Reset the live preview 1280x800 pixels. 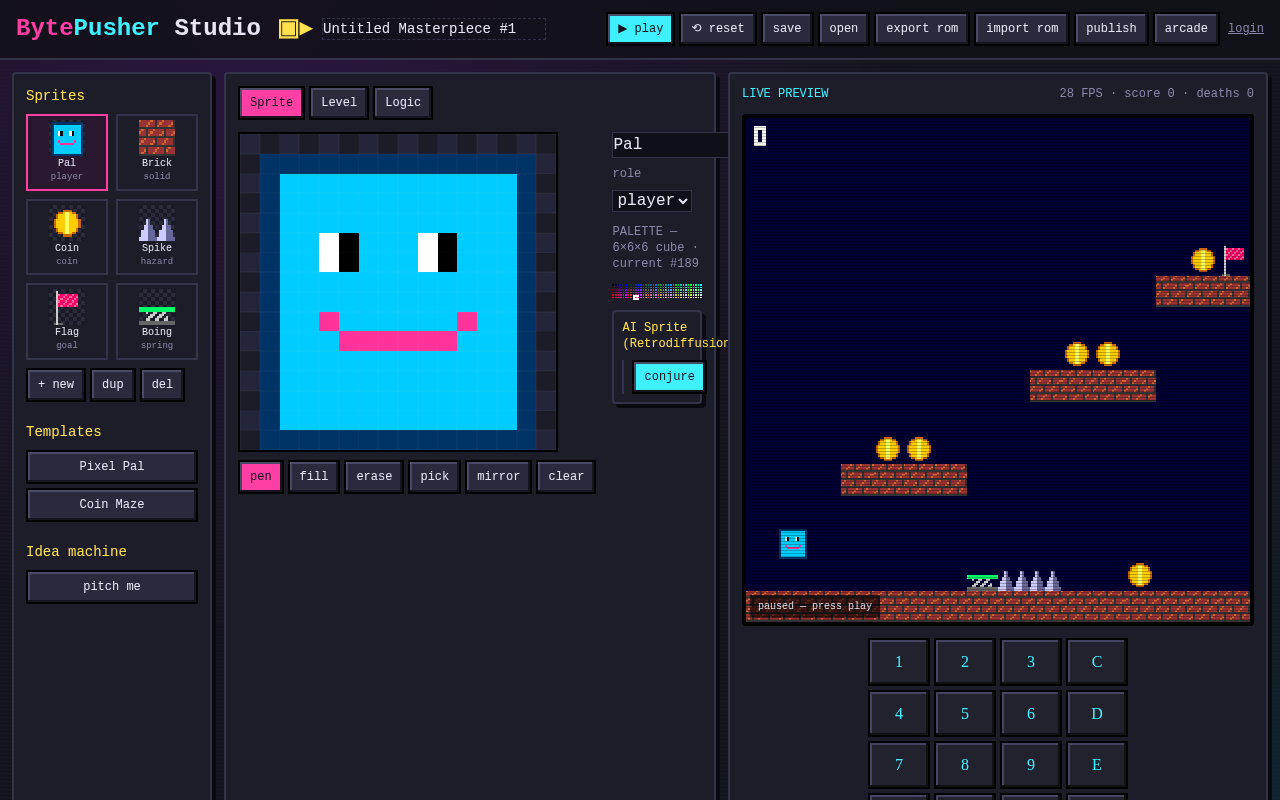717,29
